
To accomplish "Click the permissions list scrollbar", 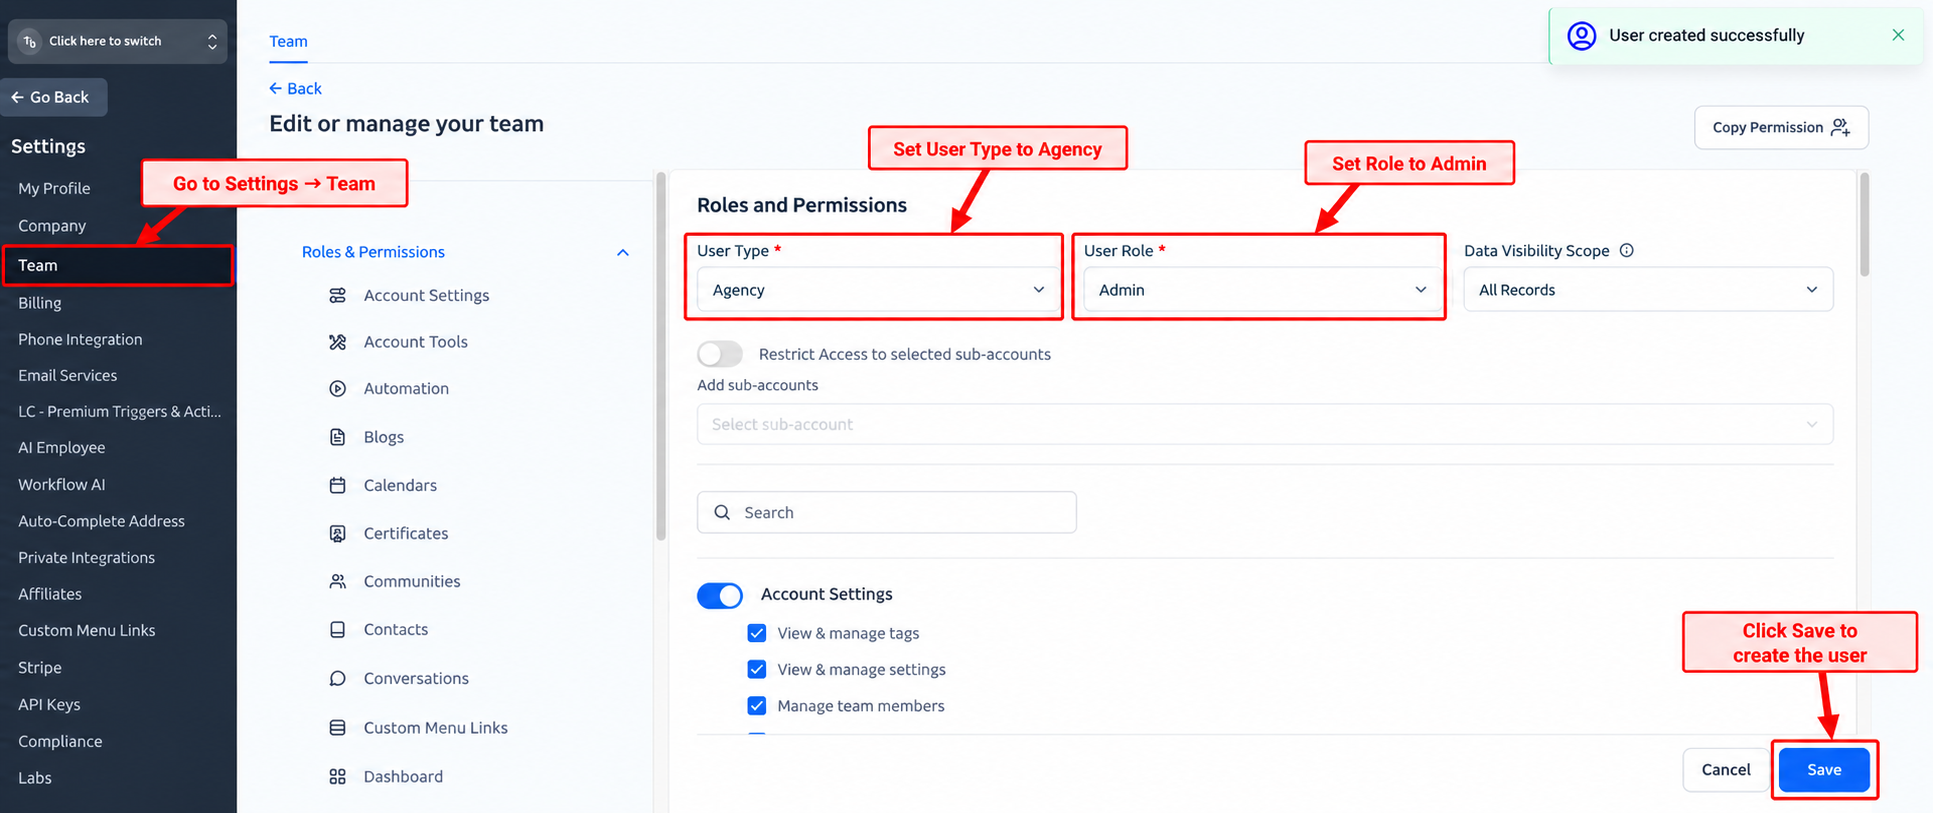I will click(661, 357).
